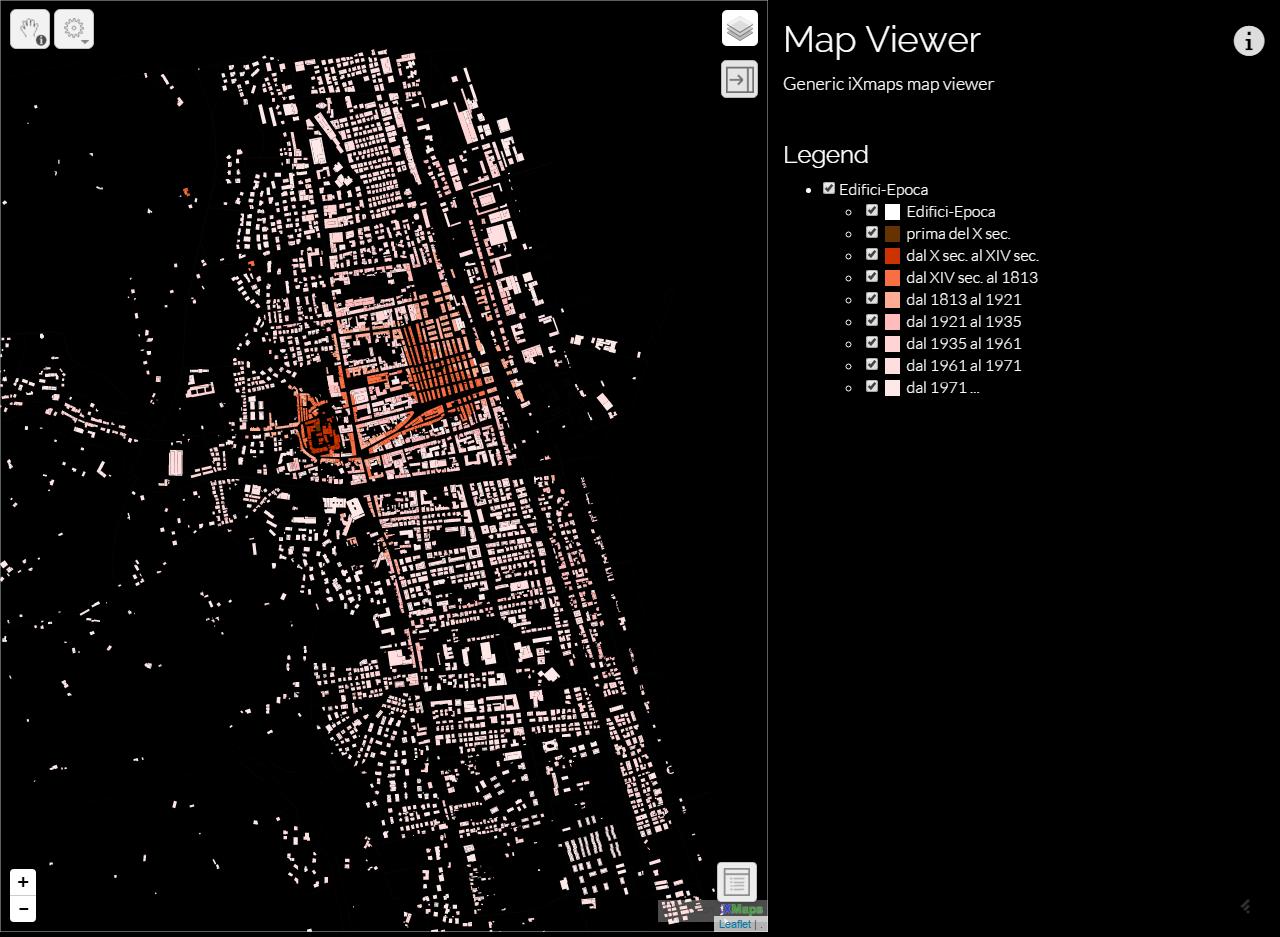The image size is (1280, 937).
Task: Zoom in on the map
Action: [23, 882]
